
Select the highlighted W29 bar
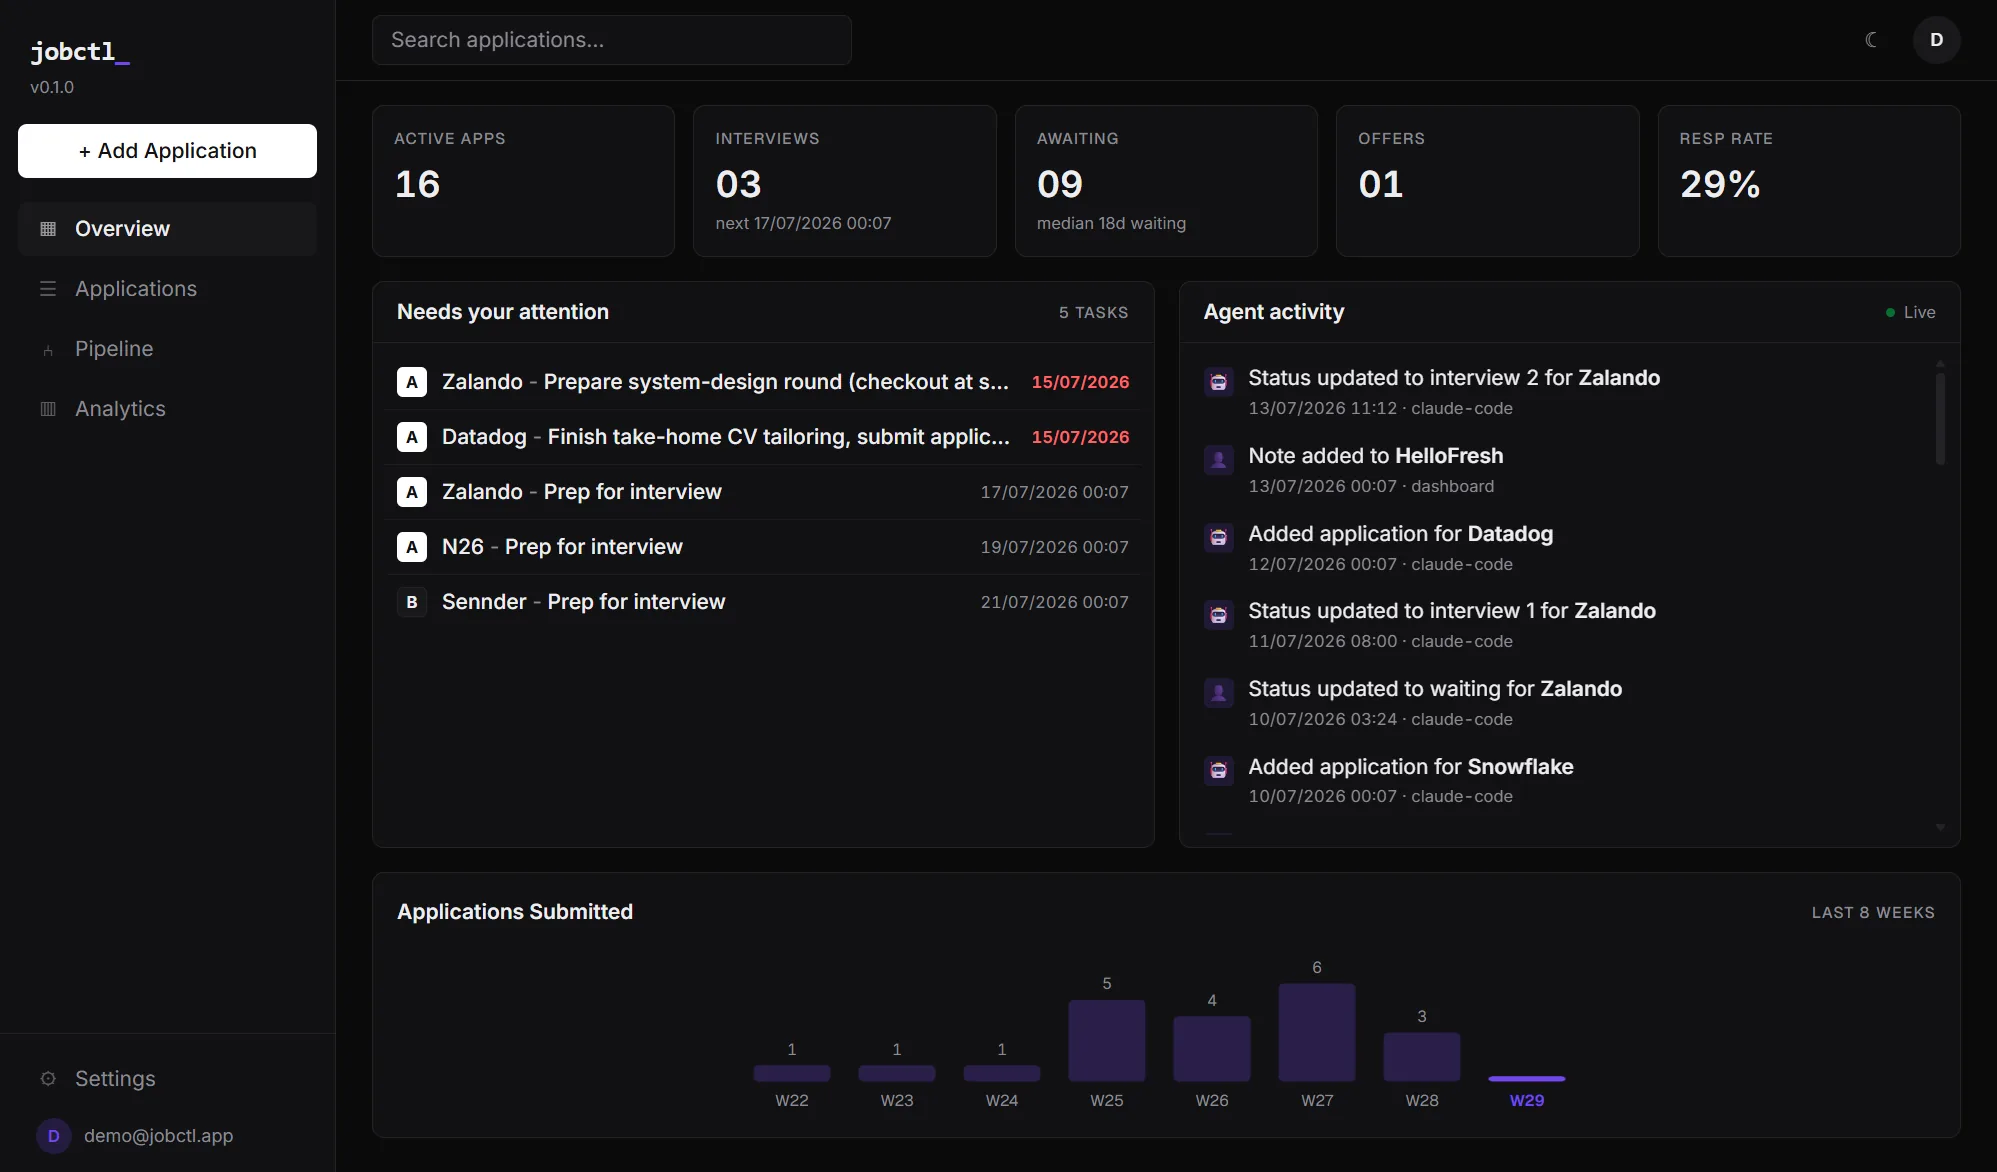tap(1527, 1079)
